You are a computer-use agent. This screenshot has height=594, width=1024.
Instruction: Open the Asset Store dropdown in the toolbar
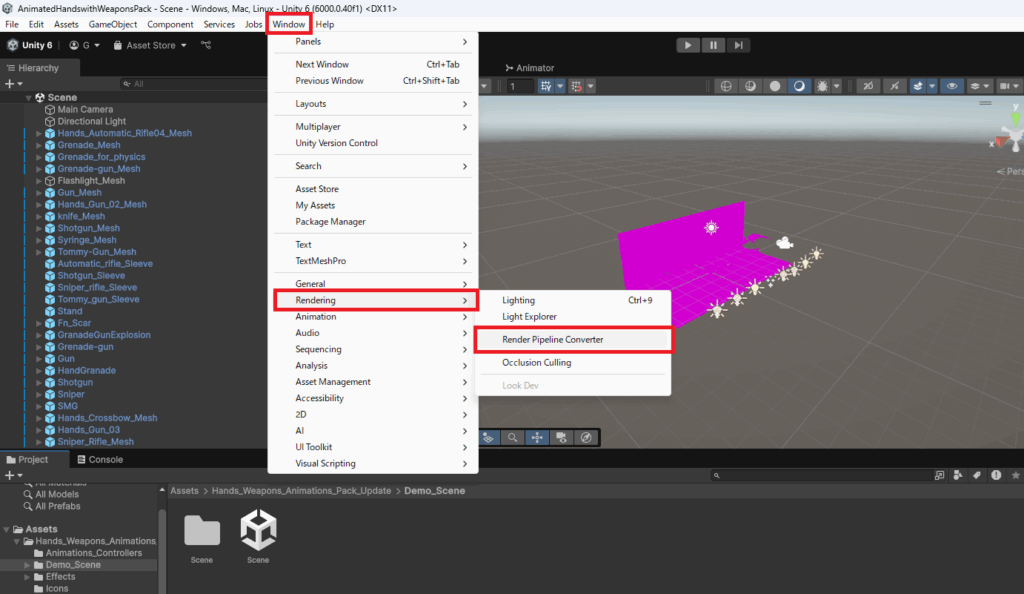[150, 45]
